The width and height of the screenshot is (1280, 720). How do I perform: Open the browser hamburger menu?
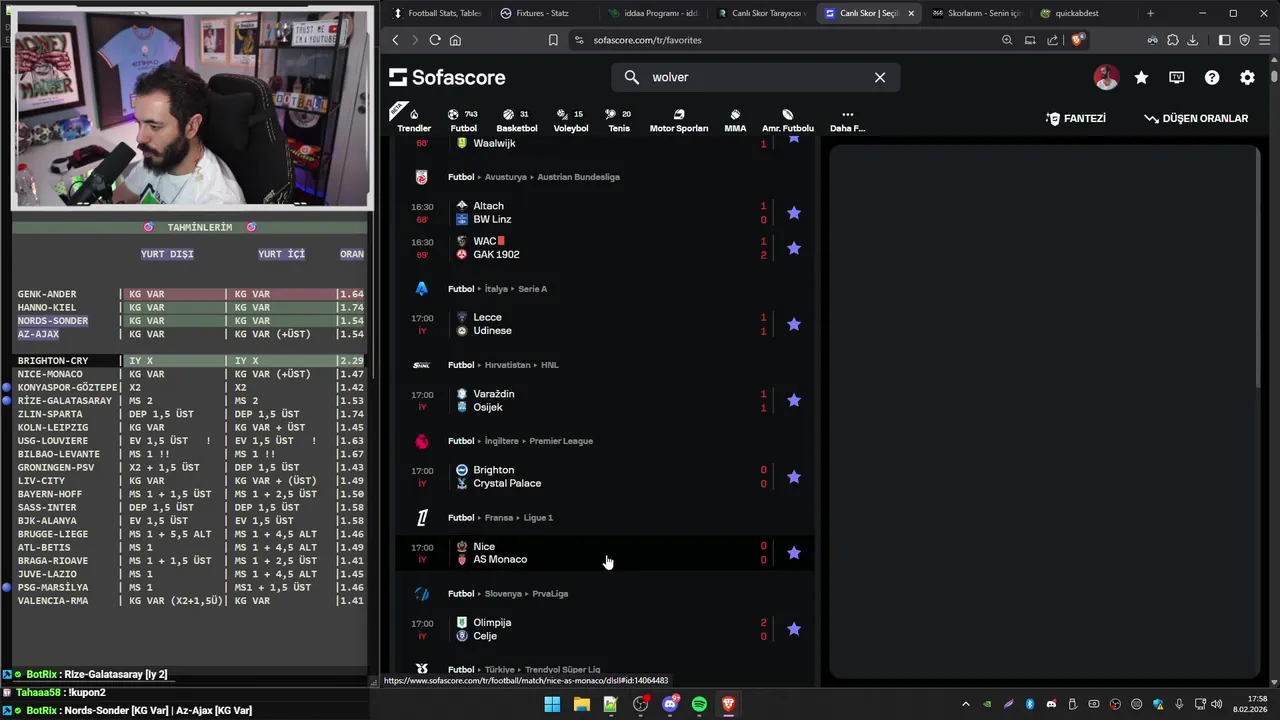(1265, 40)
